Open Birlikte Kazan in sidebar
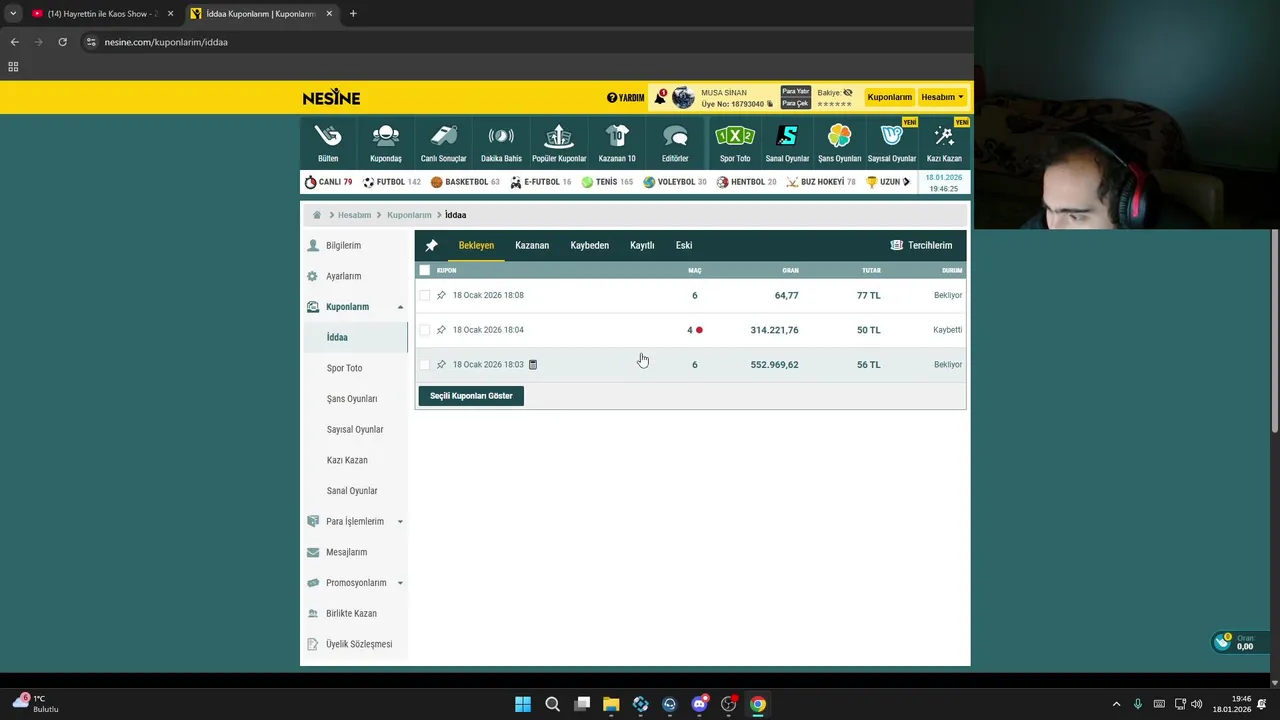 [351, 613]
